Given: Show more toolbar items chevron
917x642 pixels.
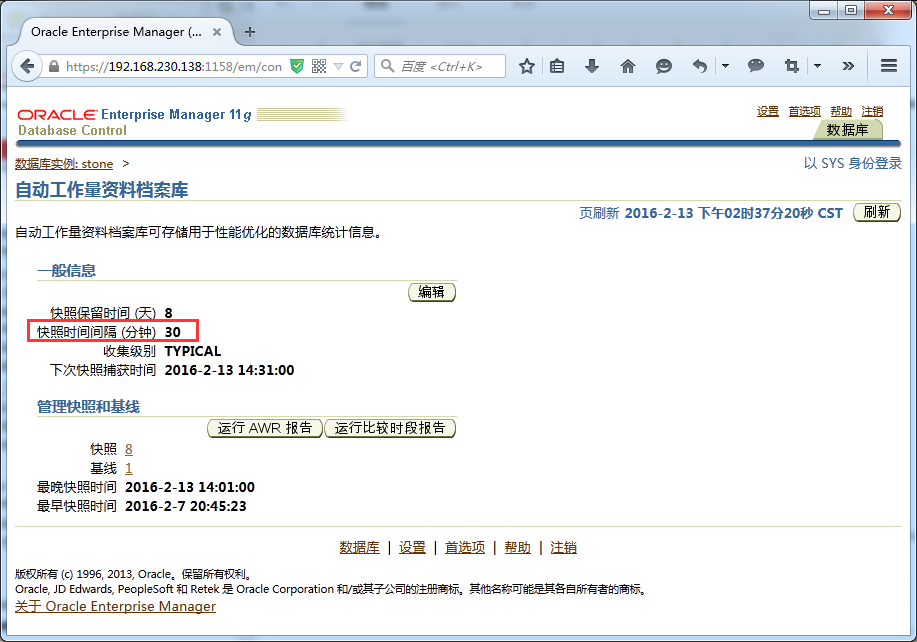Looking at the screenshot, I should 848,66.
